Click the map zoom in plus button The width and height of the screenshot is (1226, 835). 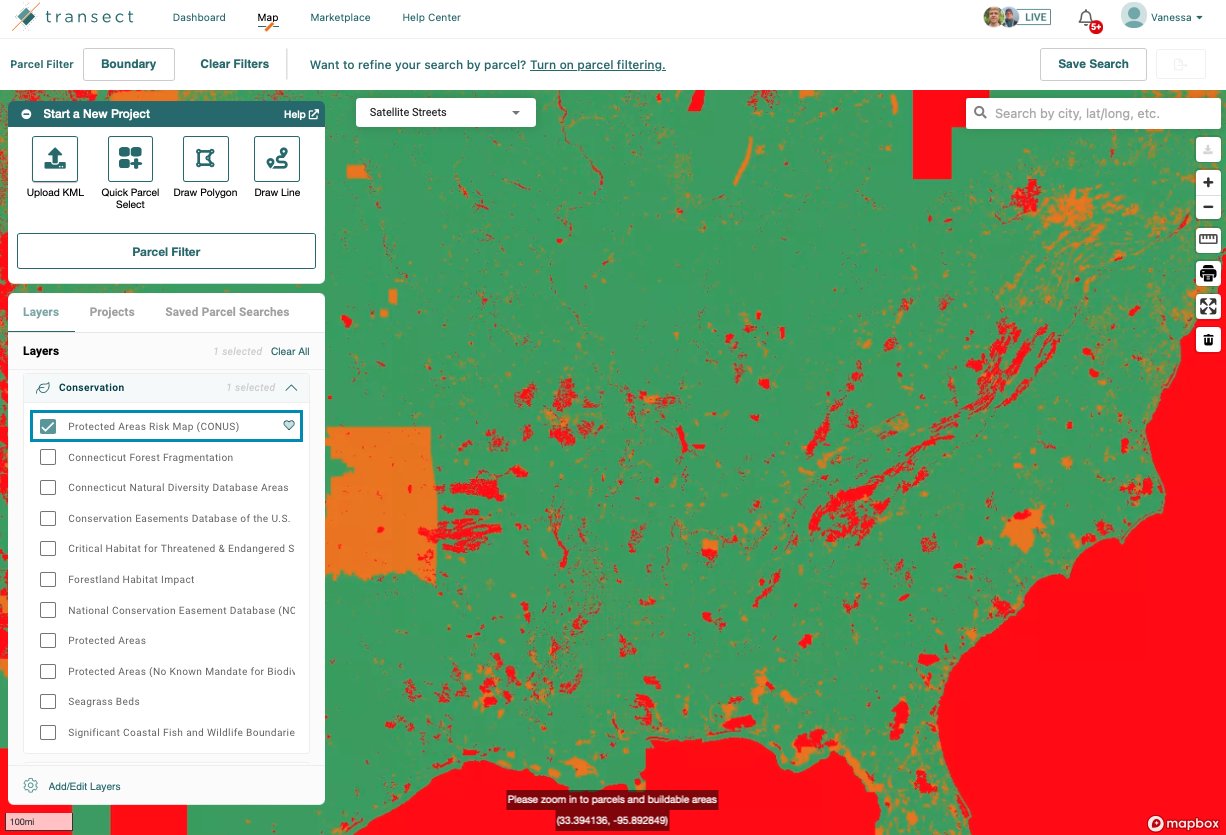[1208, 183]
